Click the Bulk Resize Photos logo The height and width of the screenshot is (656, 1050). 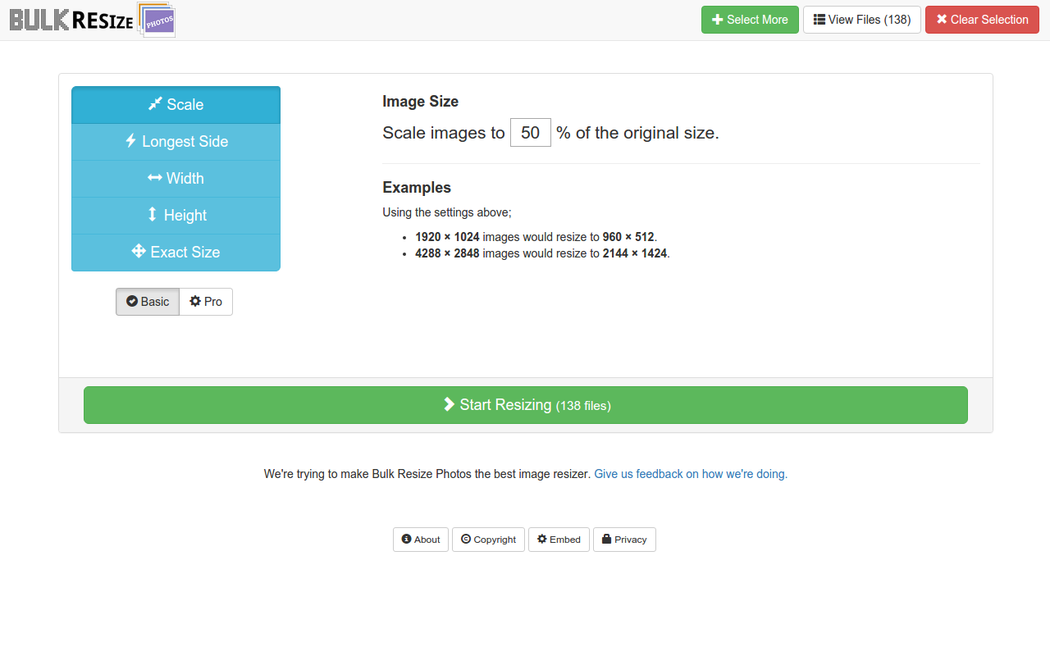[92, 20]
